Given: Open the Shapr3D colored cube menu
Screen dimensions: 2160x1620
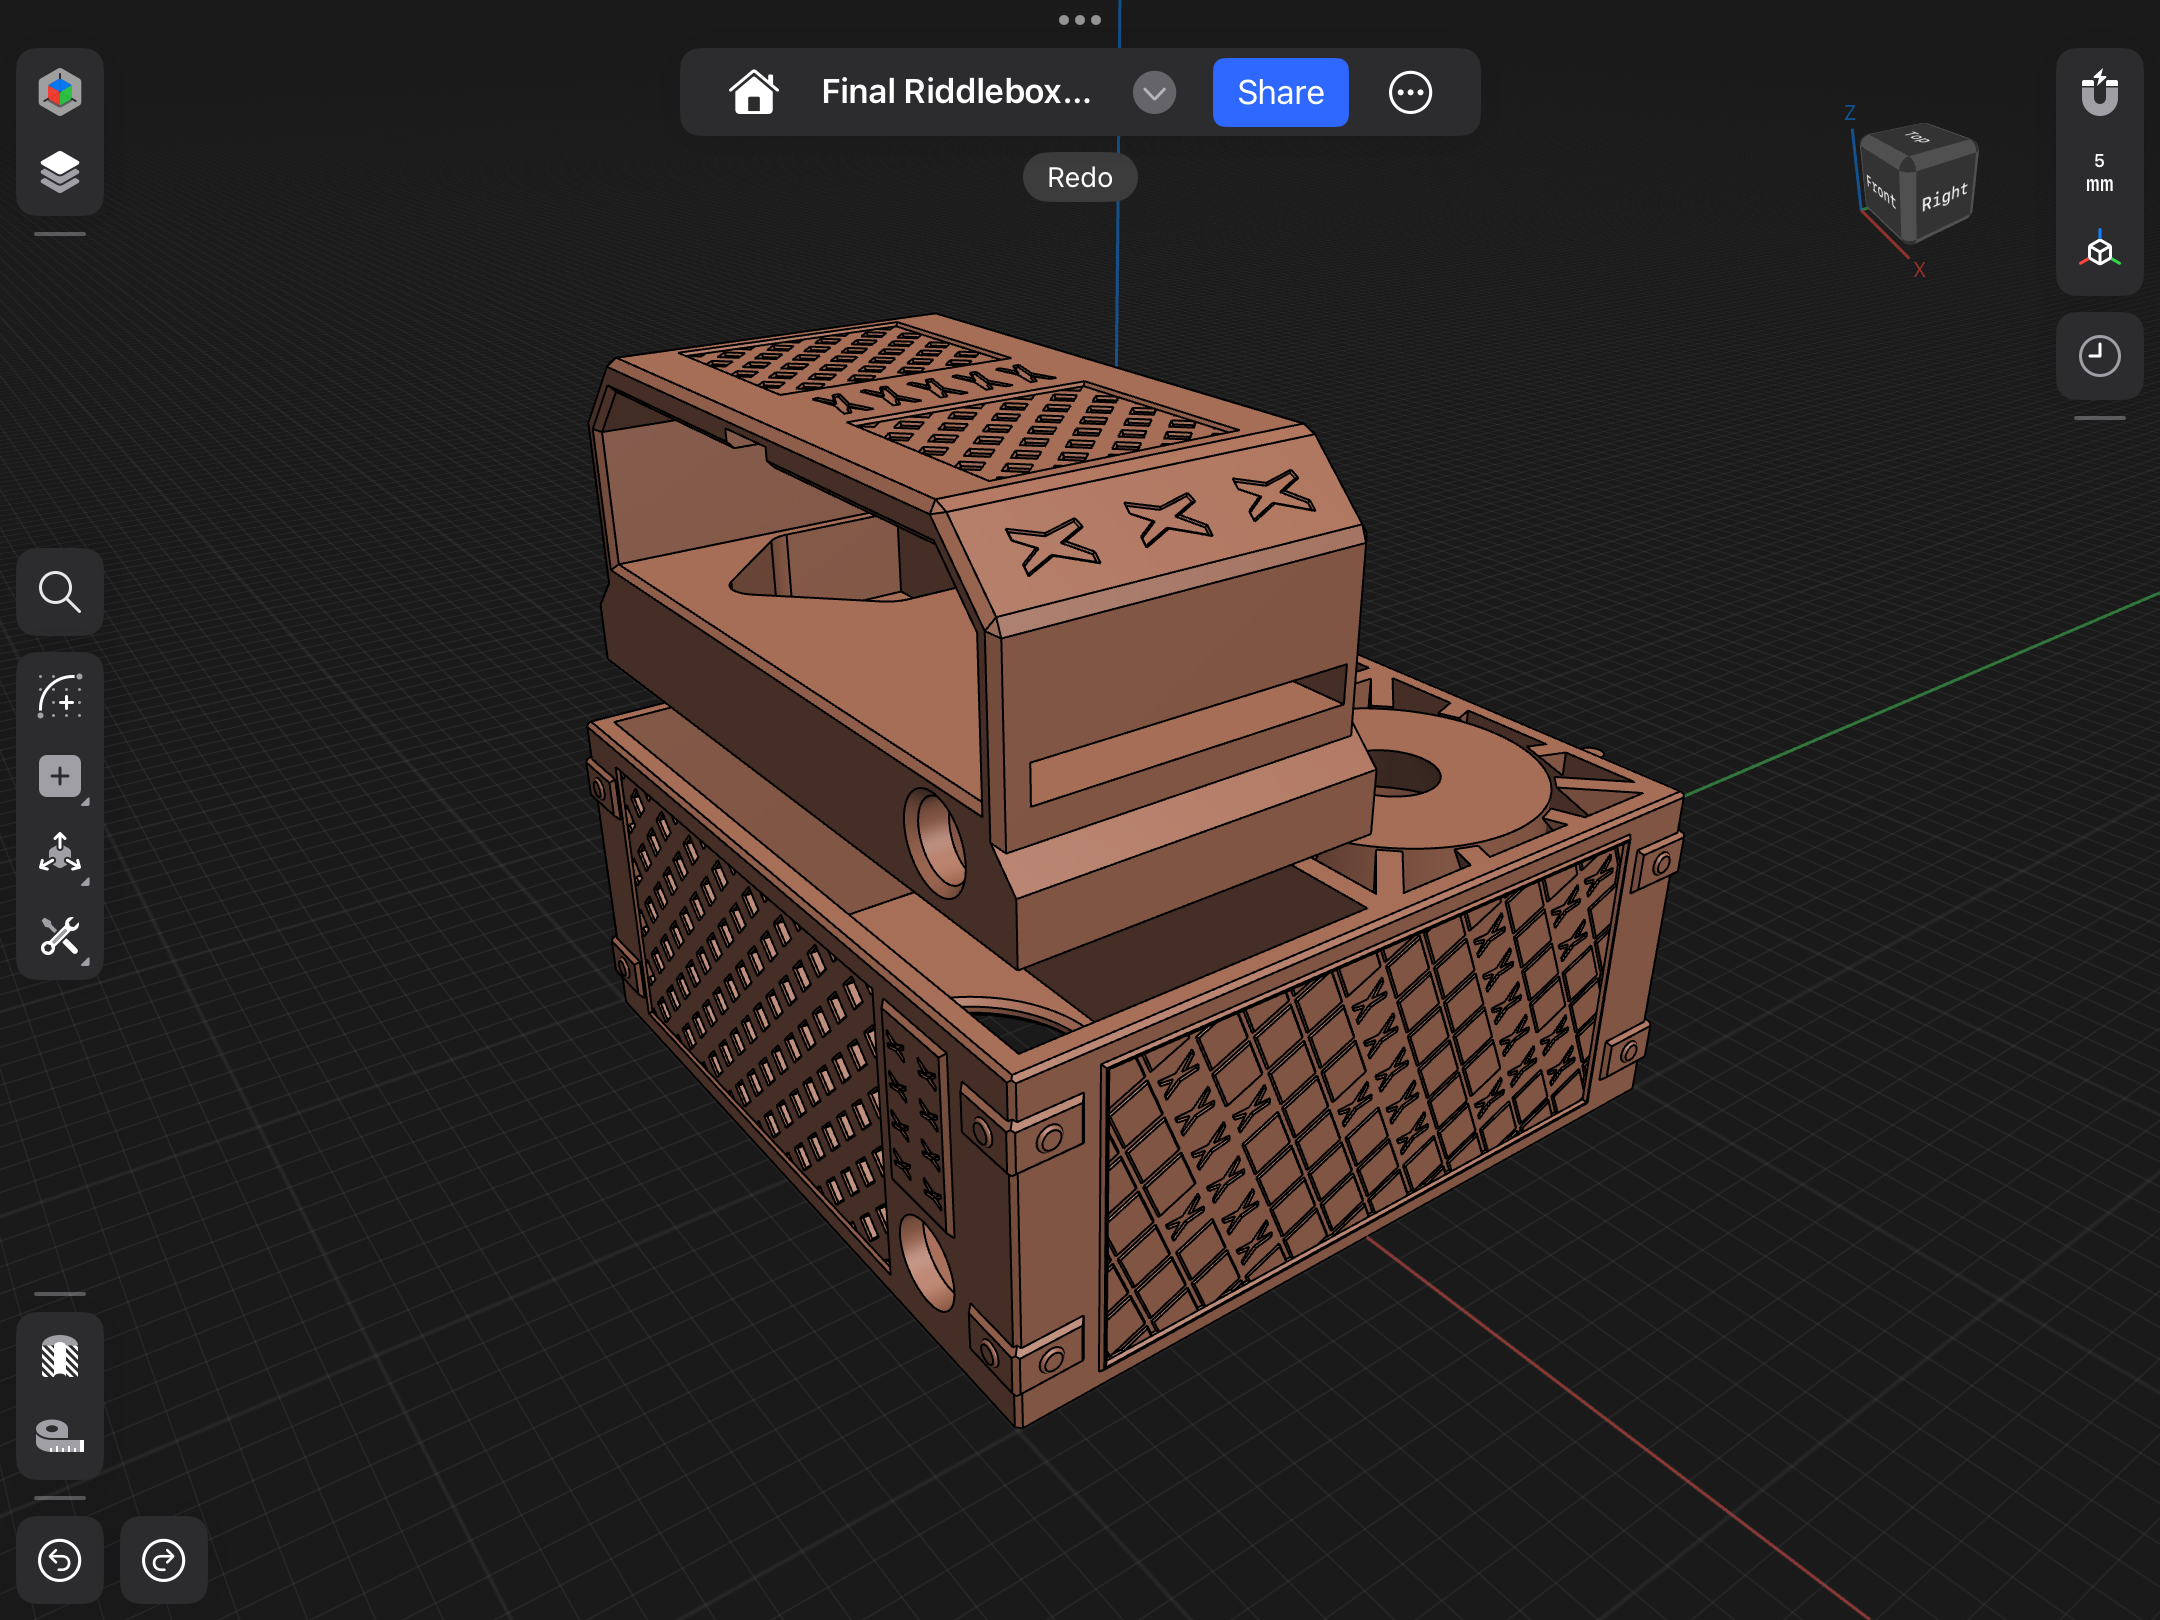Looking at the screenshot, I should click(x=60, y=92).
